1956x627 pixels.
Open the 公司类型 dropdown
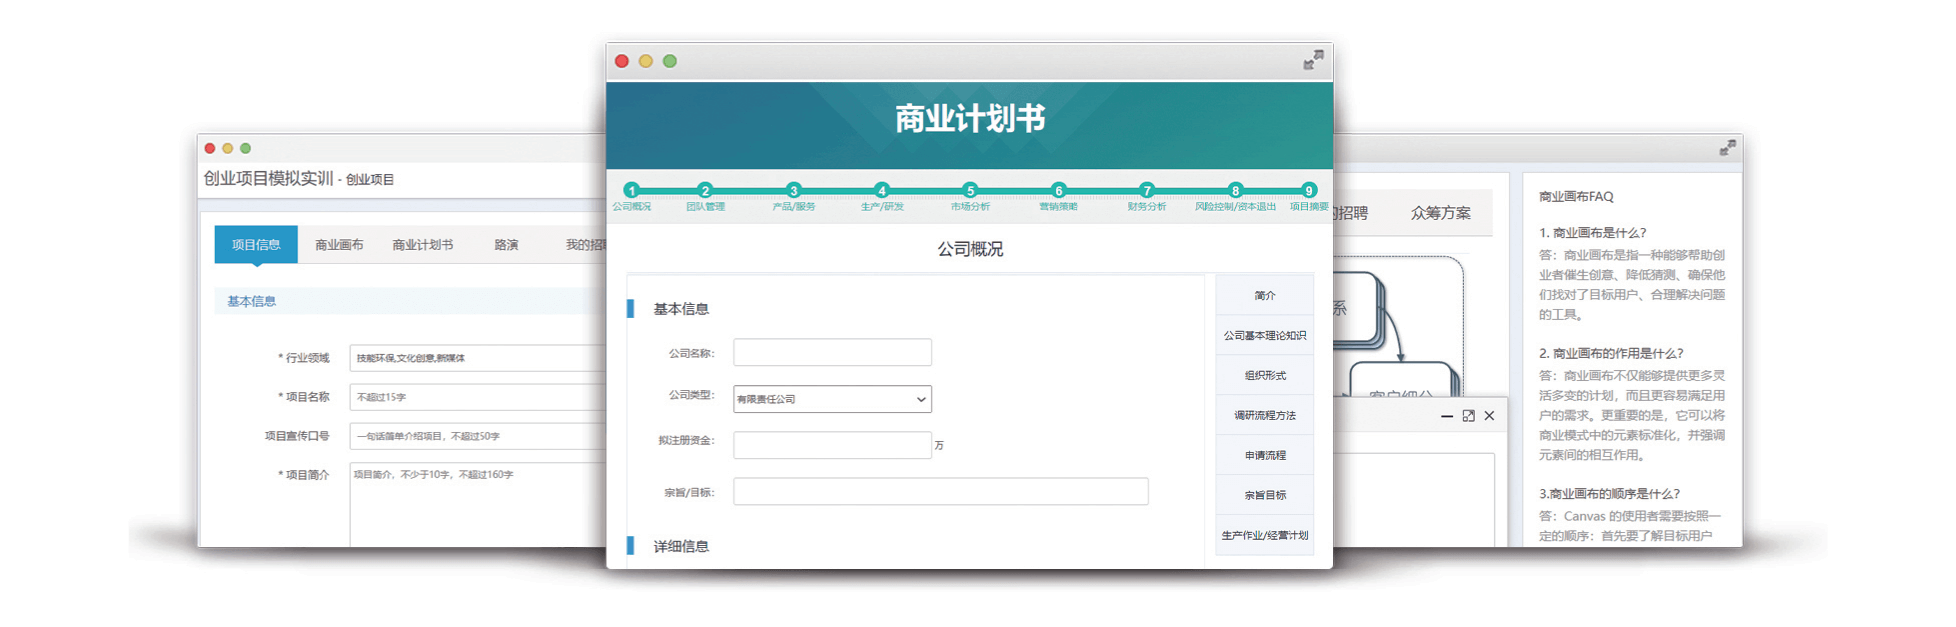(832, 399)
